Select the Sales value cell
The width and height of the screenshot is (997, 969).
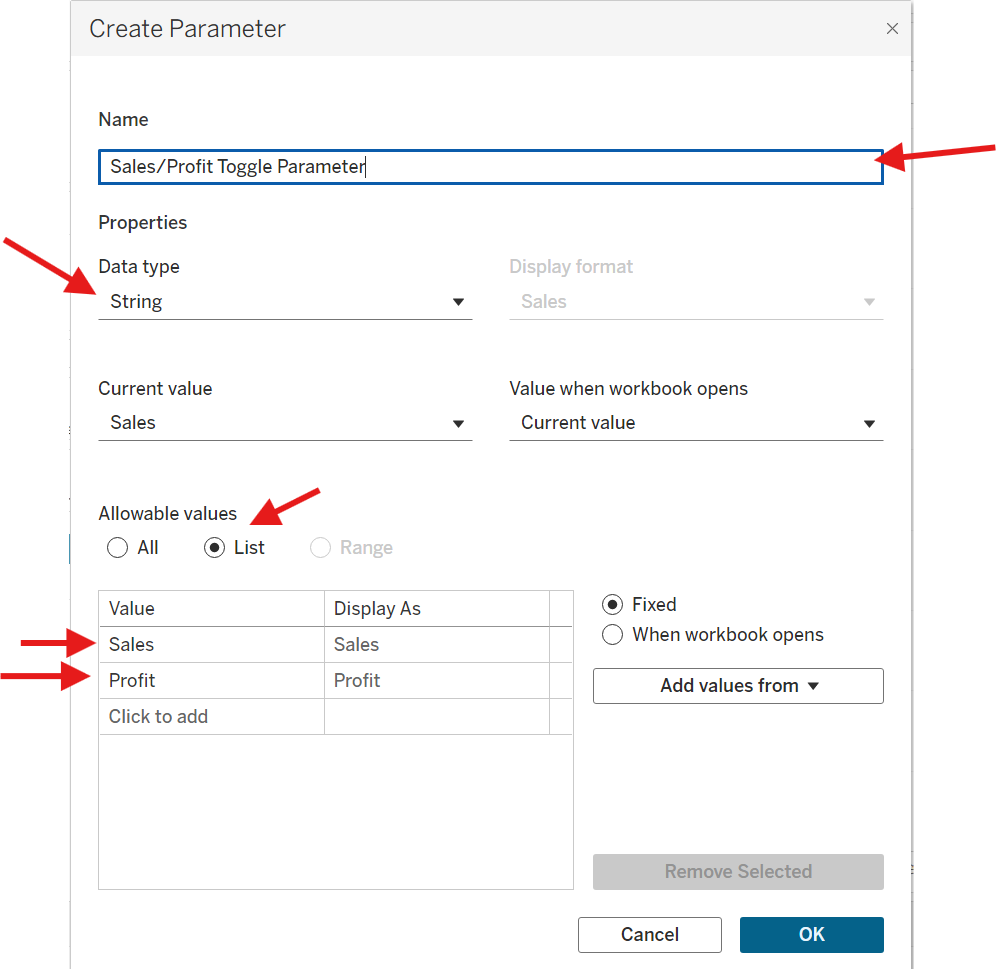coord(211,645)
